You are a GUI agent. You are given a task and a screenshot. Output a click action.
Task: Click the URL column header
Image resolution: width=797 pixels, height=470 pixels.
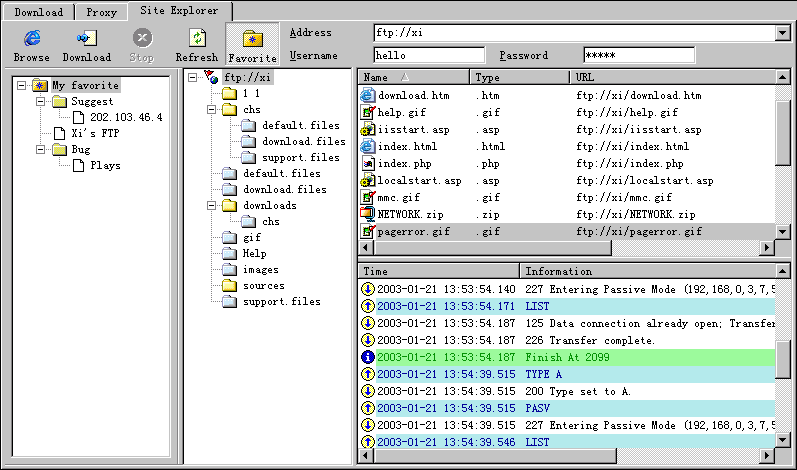point(673,77)
